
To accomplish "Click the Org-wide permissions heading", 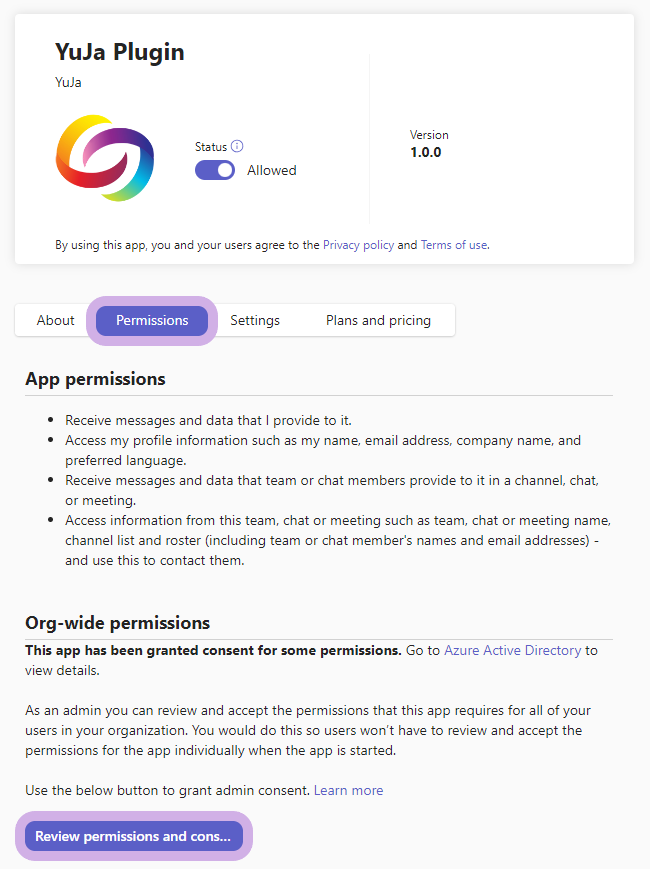I will click(117, 623).
